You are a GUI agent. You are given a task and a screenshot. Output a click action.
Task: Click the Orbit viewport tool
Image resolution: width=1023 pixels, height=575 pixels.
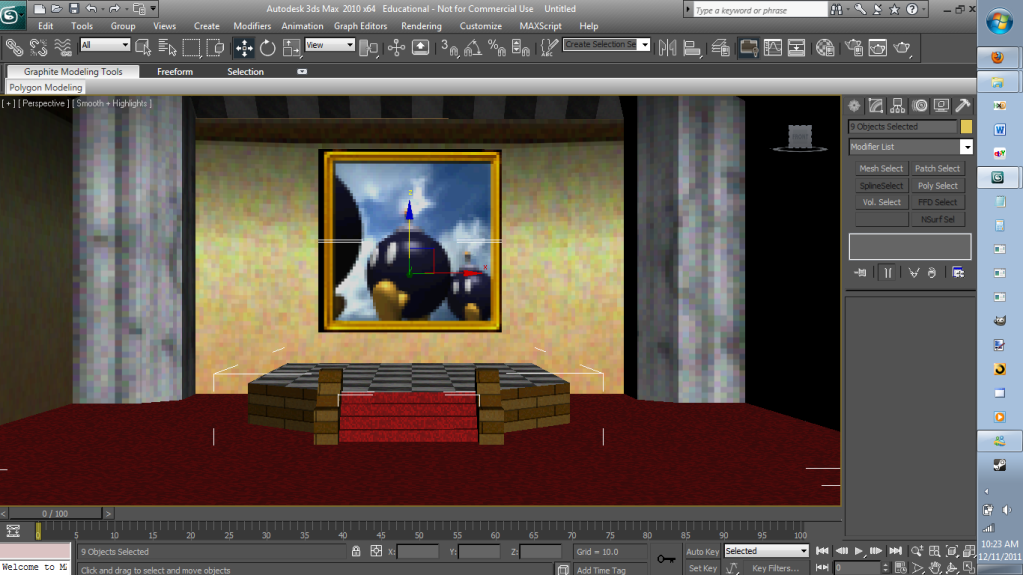click(952, 568)
